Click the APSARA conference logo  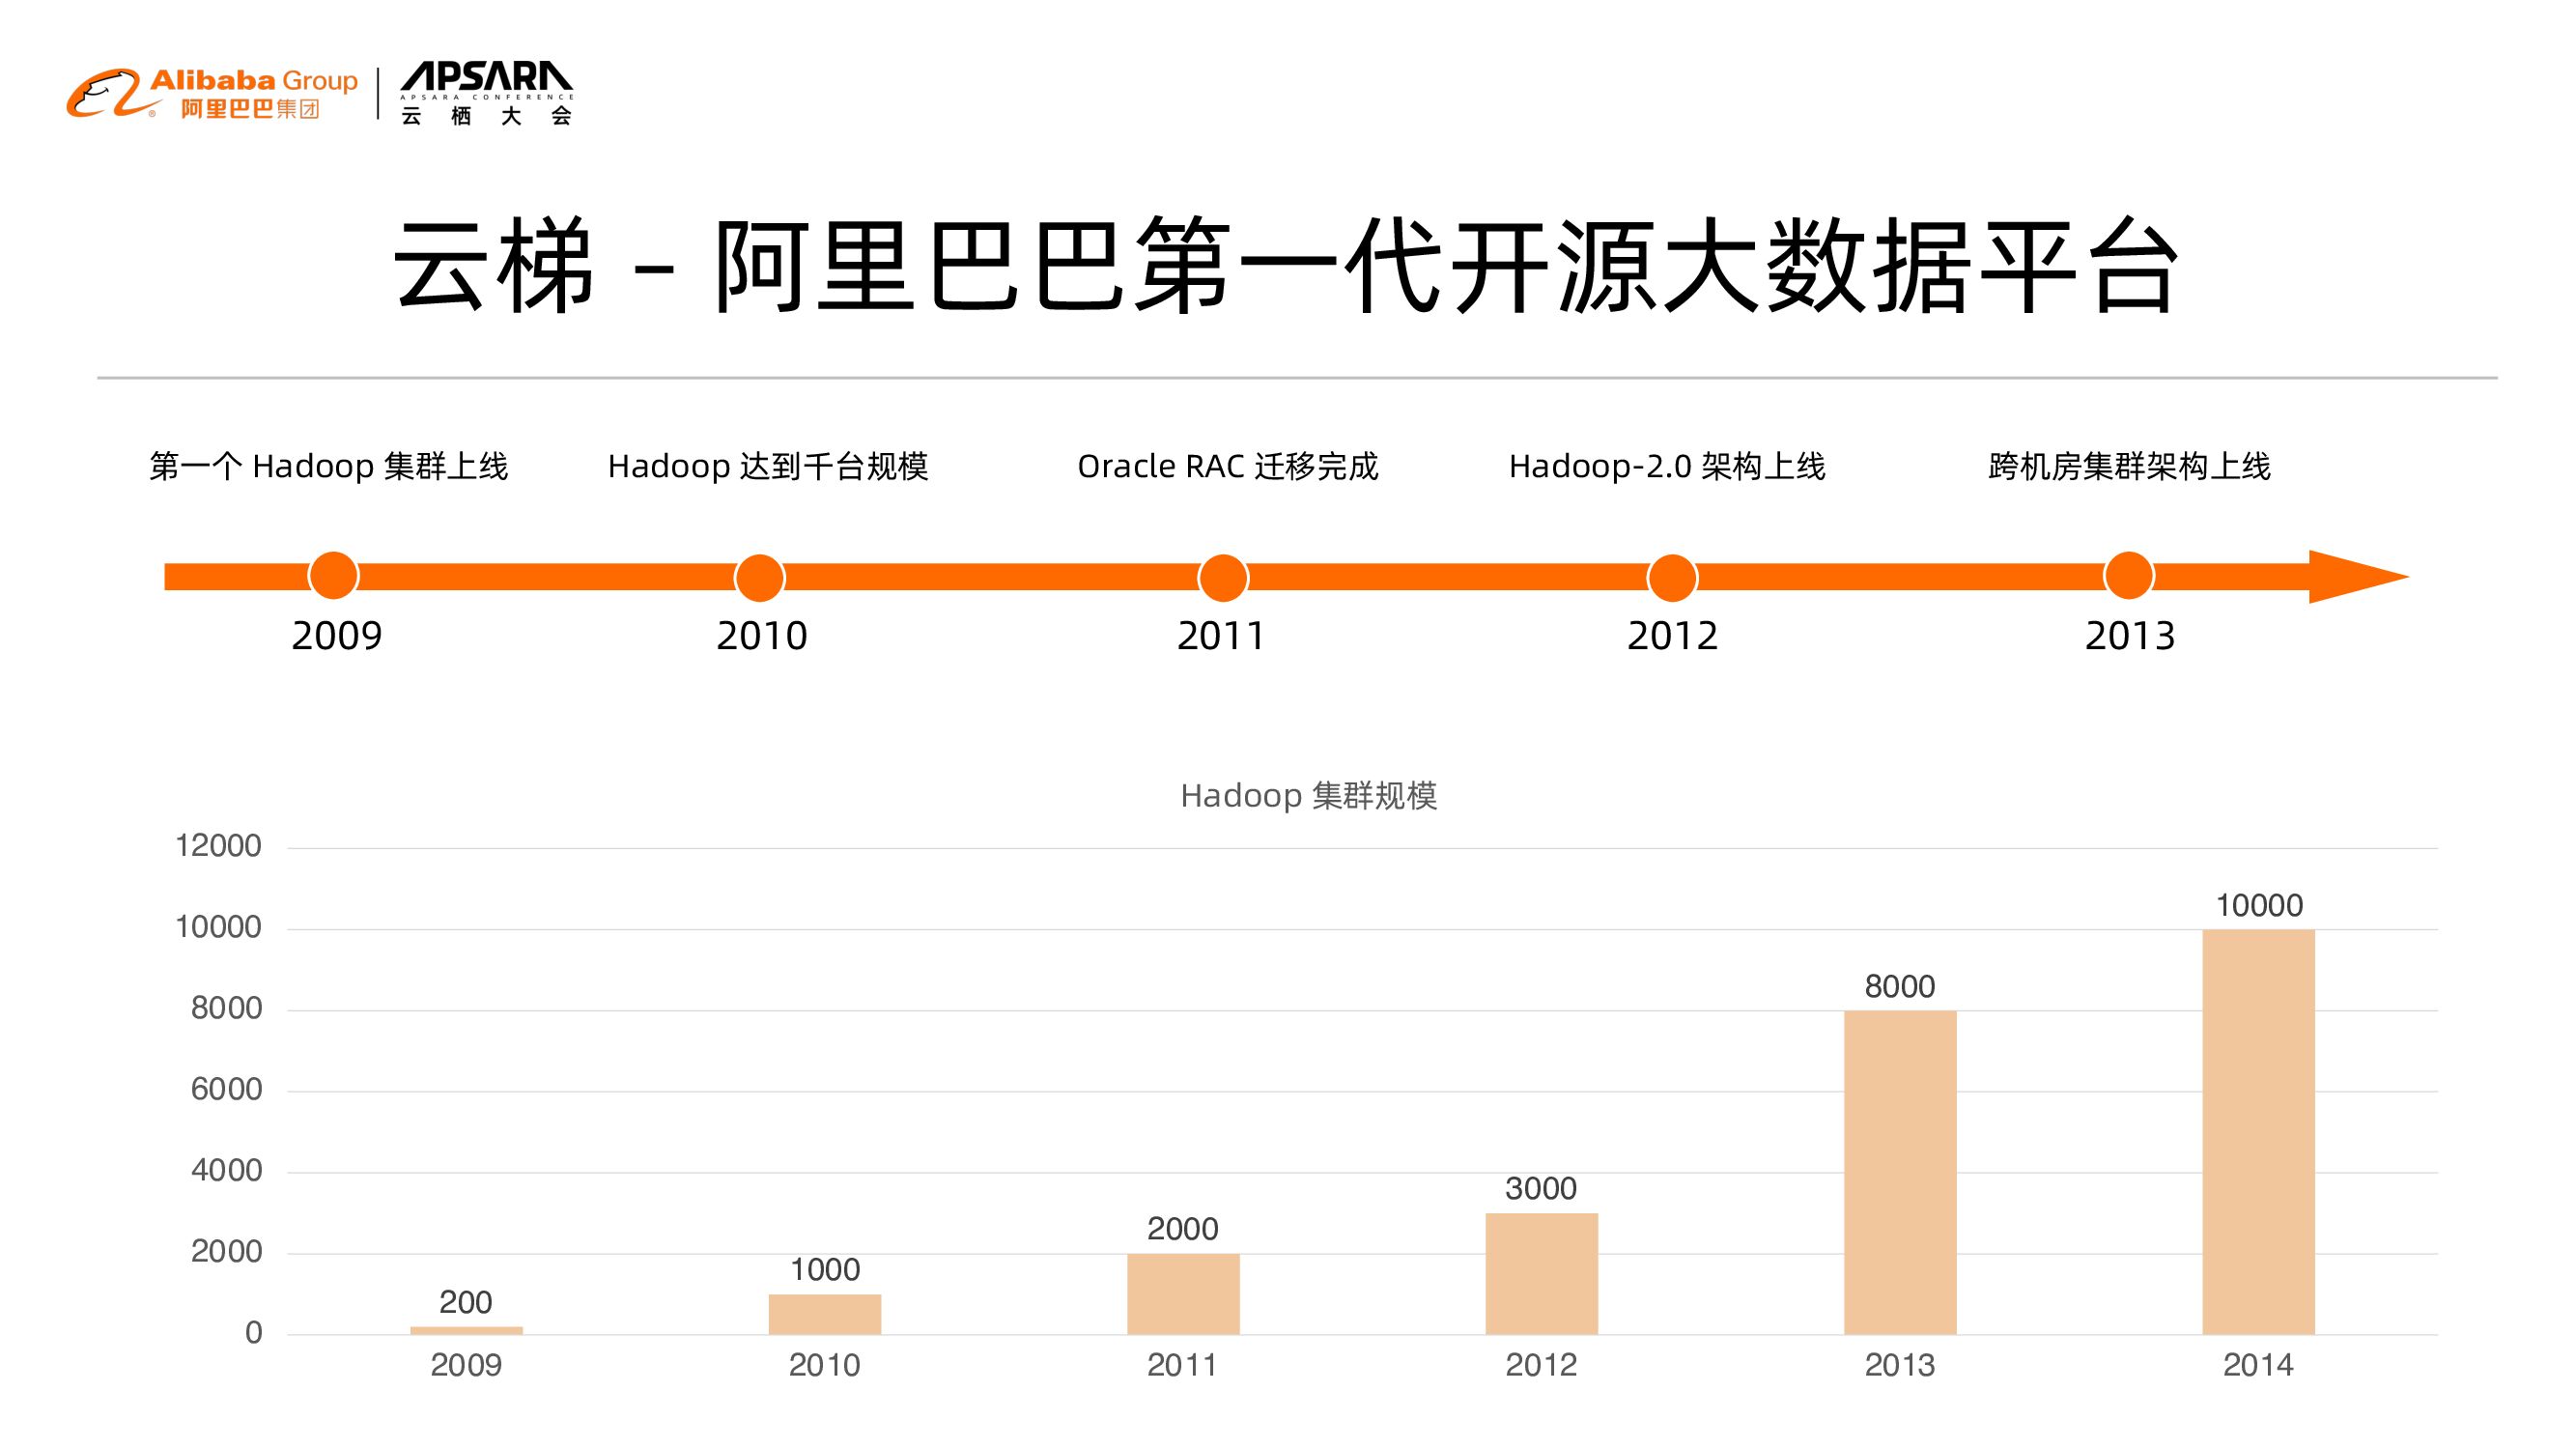(486, 94)
